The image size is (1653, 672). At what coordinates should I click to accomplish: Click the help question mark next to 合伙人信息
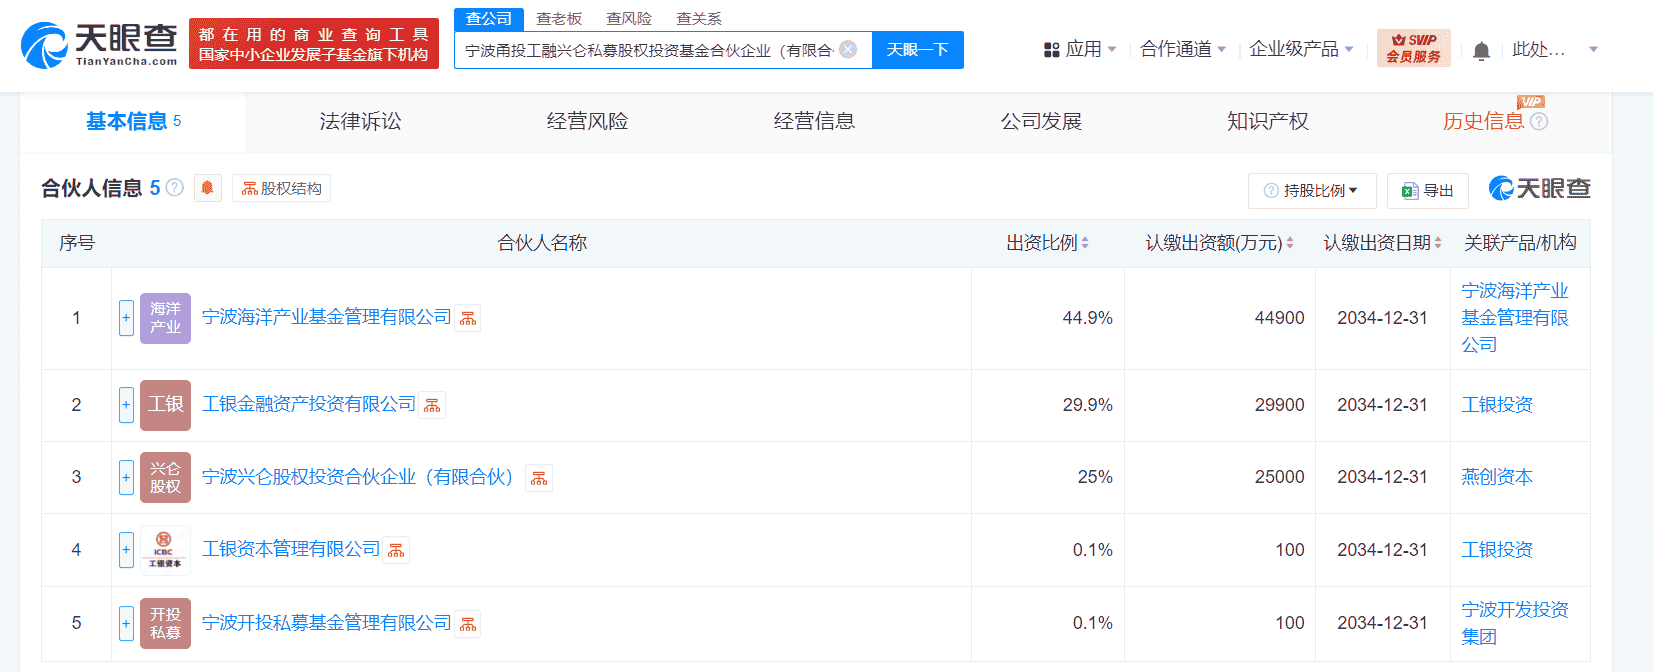click(x=175, y=188)
